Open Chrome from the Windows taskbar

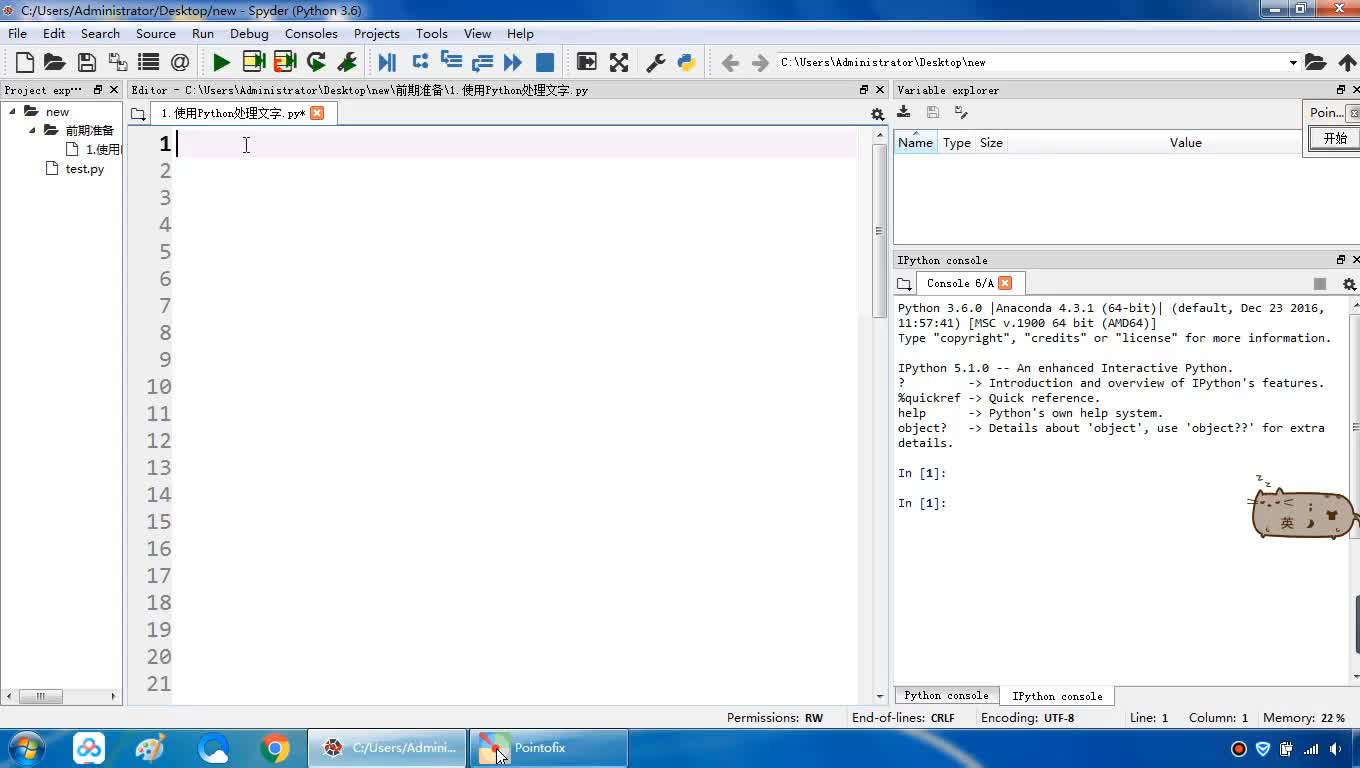point(275,748)
